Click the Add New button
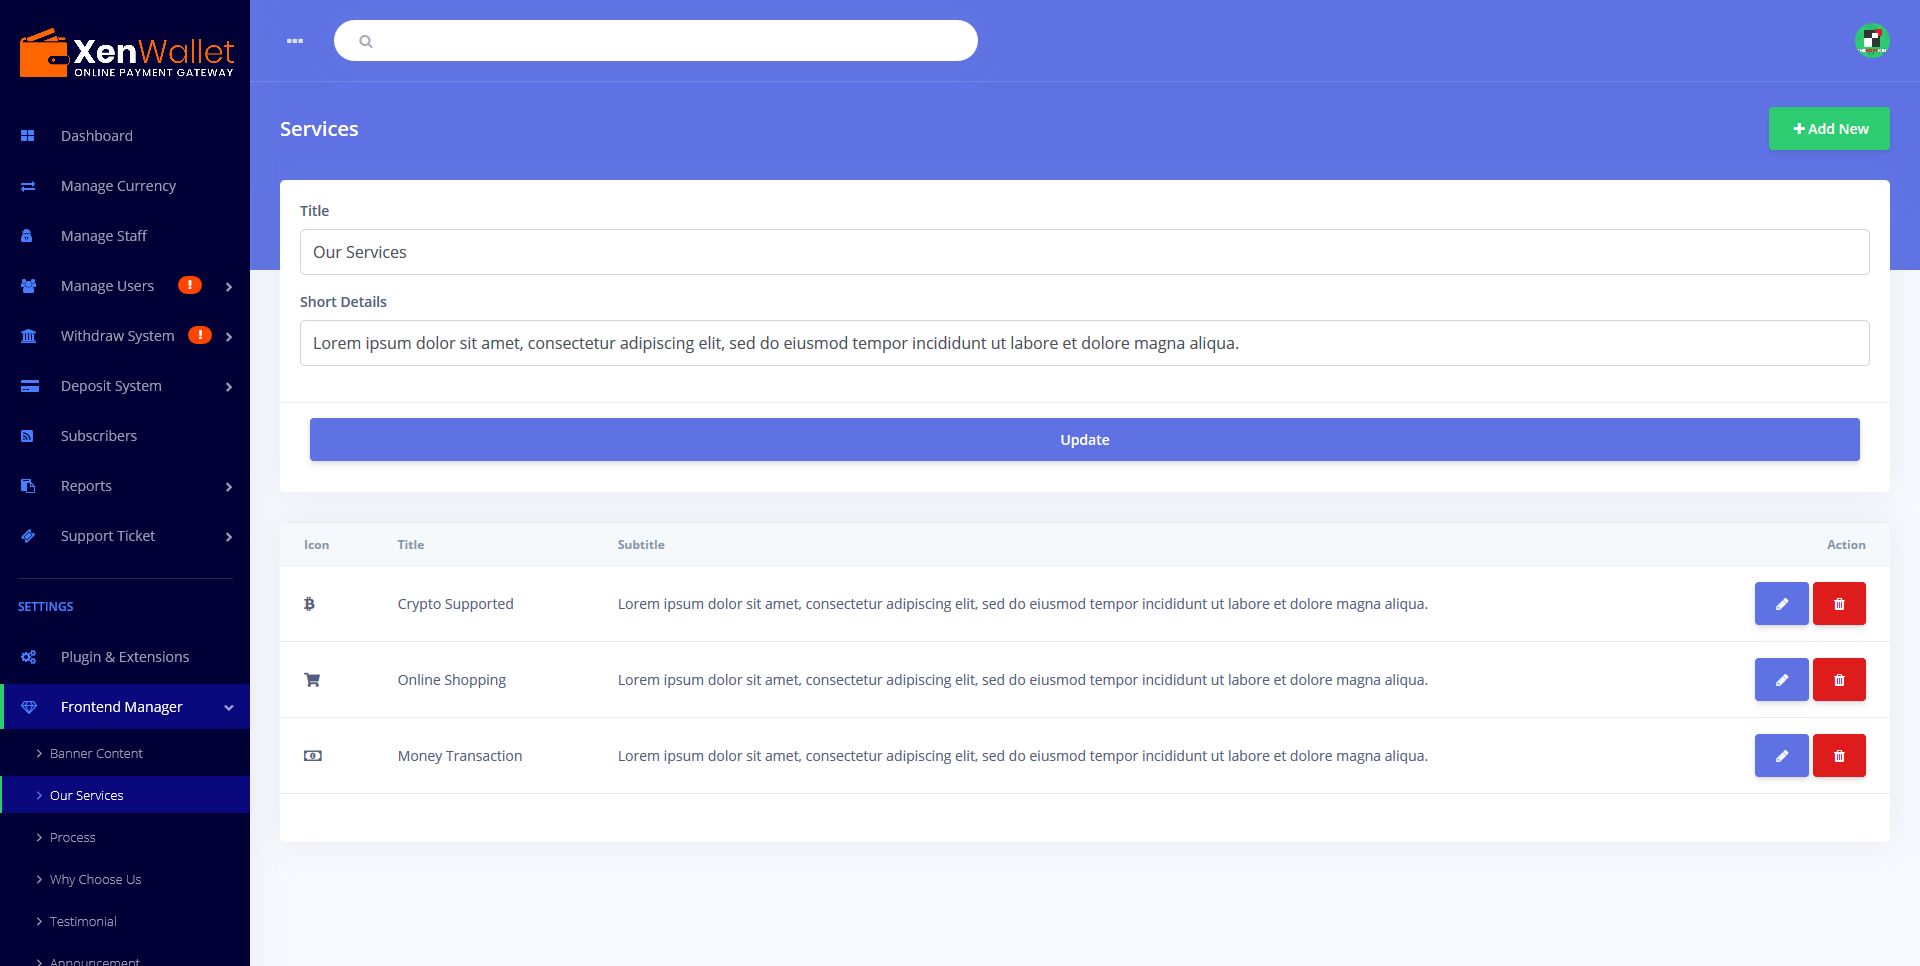Viewport: 1920px width, 966px height. point(1829,129)
